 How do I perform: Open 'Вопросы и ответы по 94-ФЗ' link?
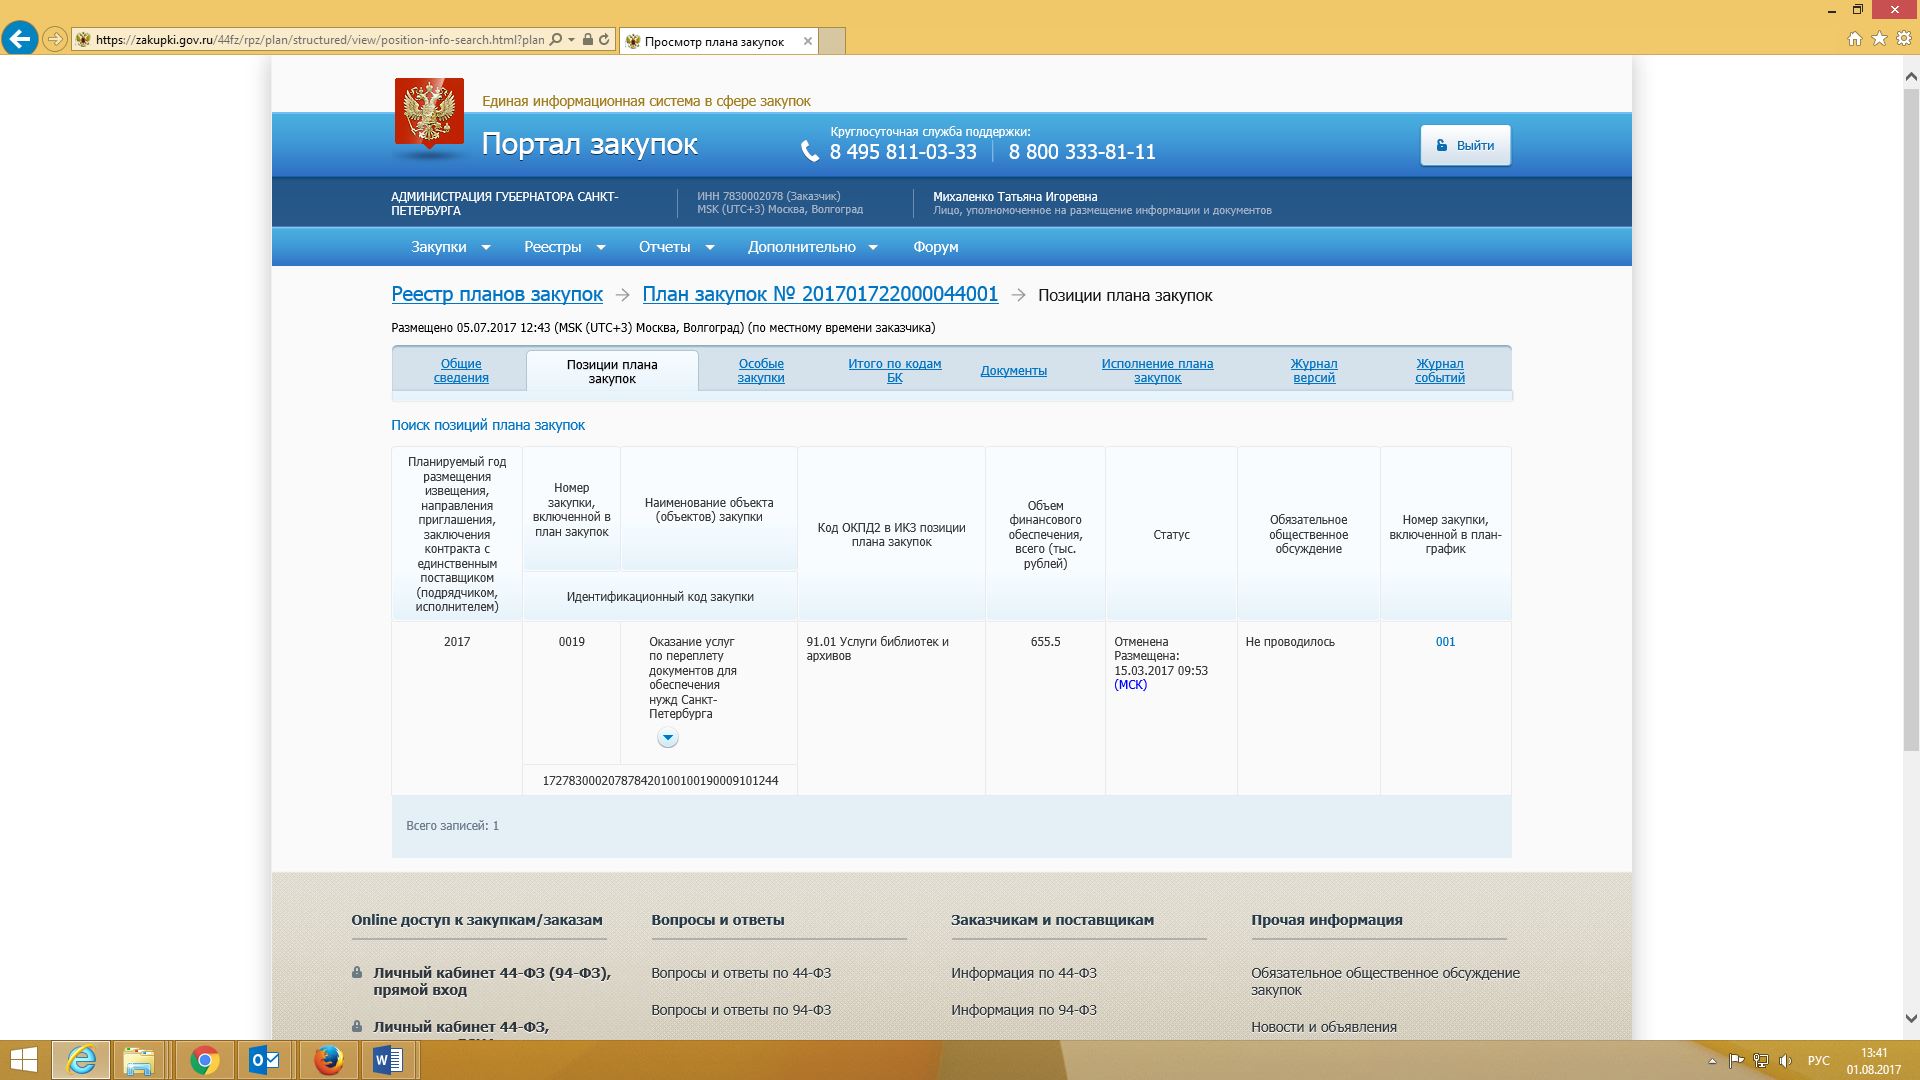point(741,1010)
